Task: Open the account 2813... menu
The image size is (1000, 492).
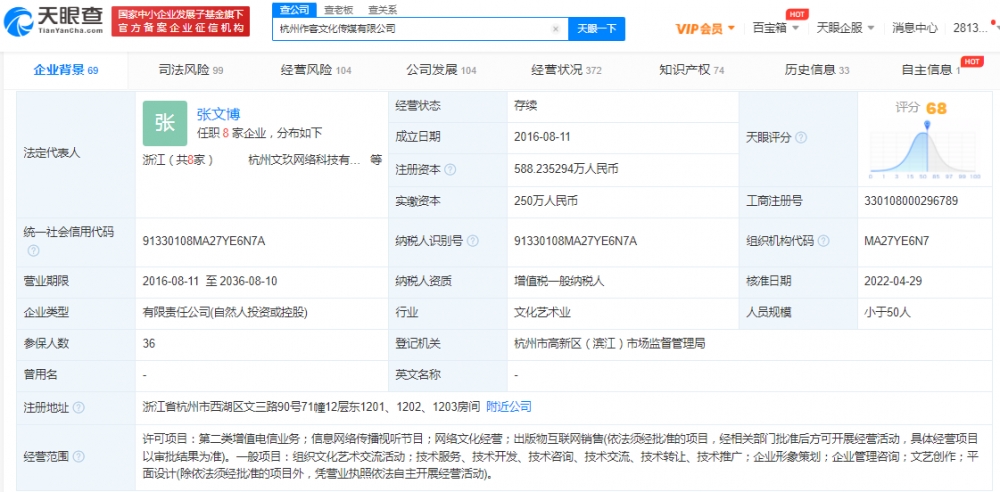Action: [x=970, y=28]
